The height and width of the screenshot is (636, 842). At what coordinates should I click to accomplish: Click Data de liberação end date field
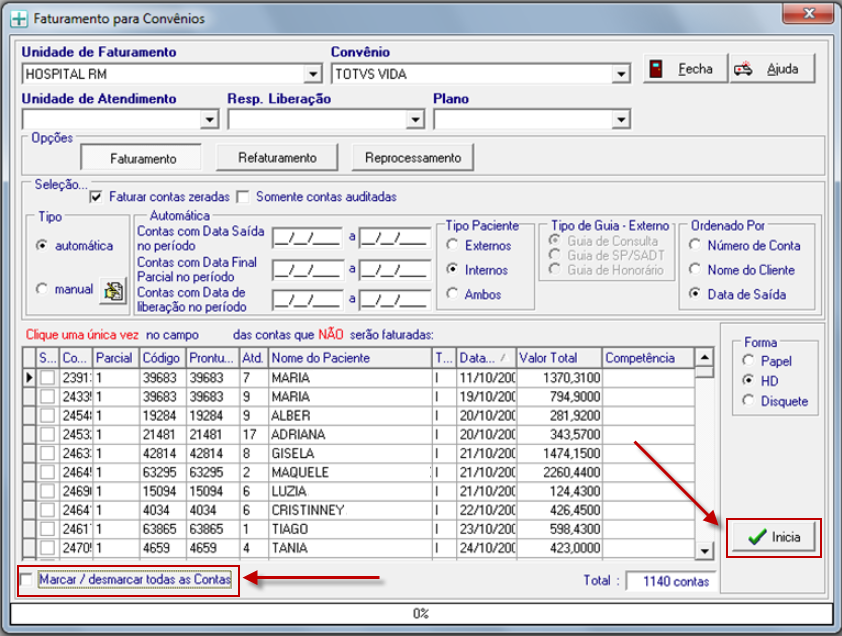[395, 300]
